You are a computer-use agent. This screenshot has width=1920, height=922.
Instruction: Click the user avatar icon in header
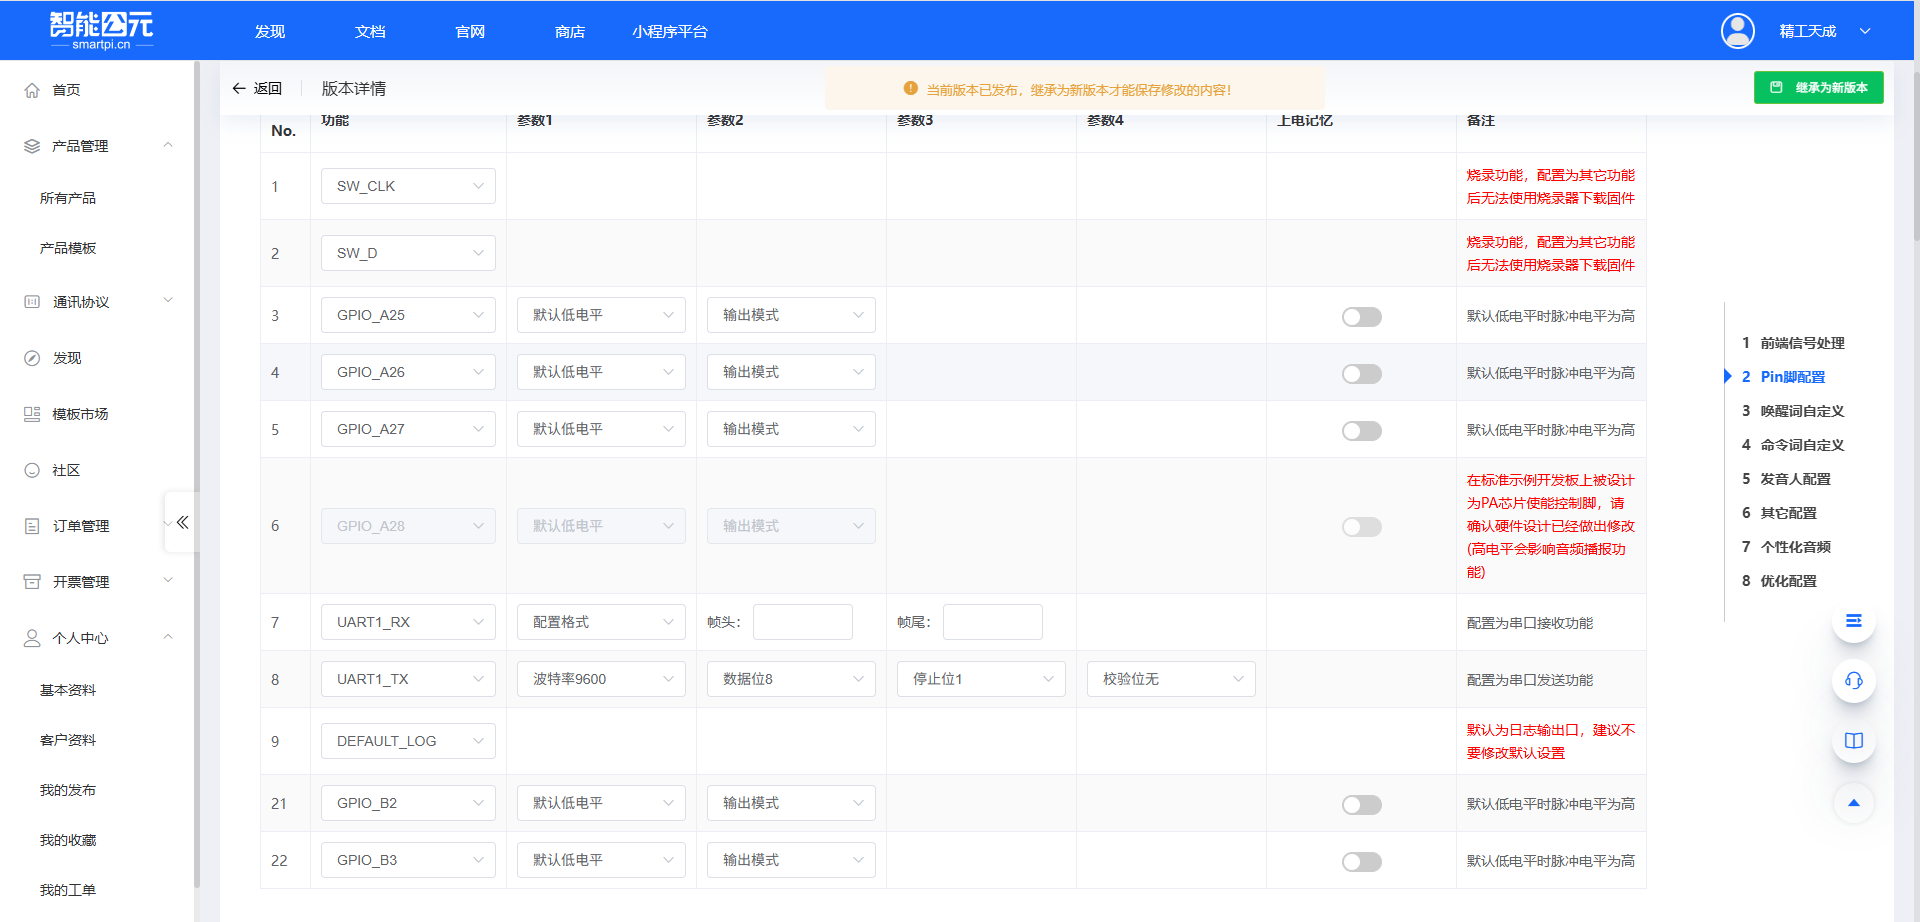point(1737,31)
